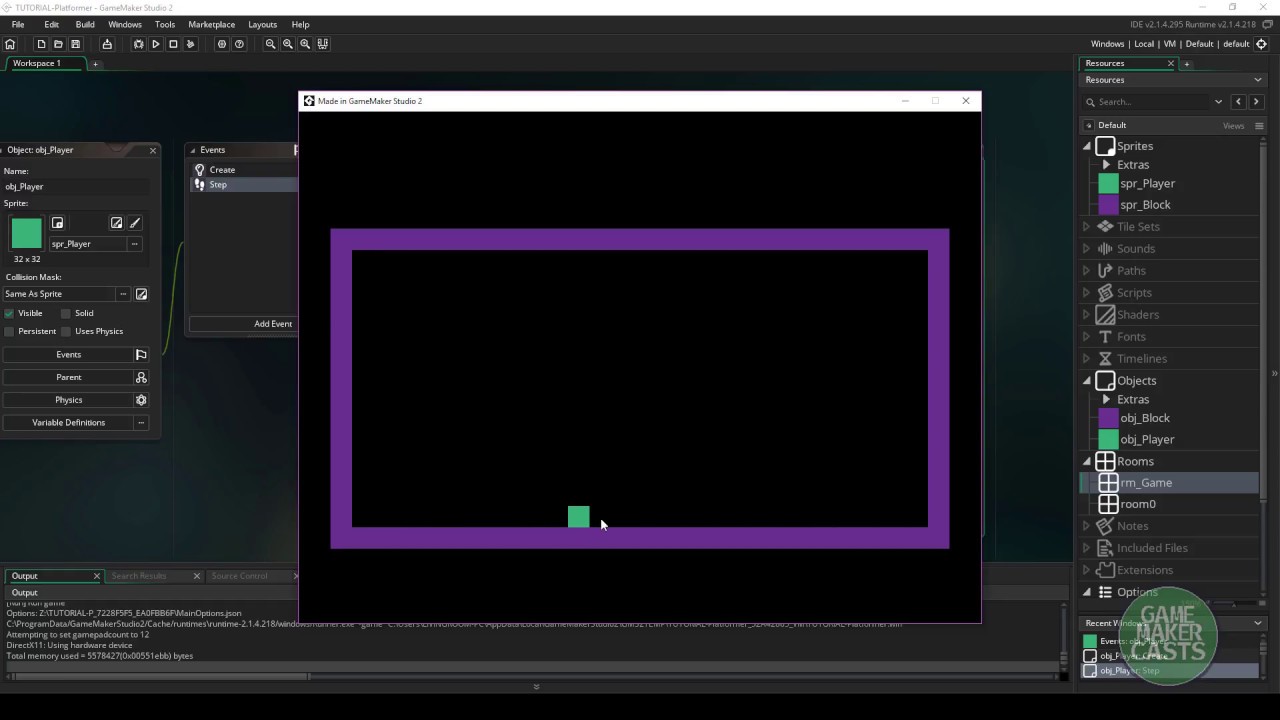Click edit sprite icon in object editor
Viewport: 1280px width, 720px height.
(116, 223)
